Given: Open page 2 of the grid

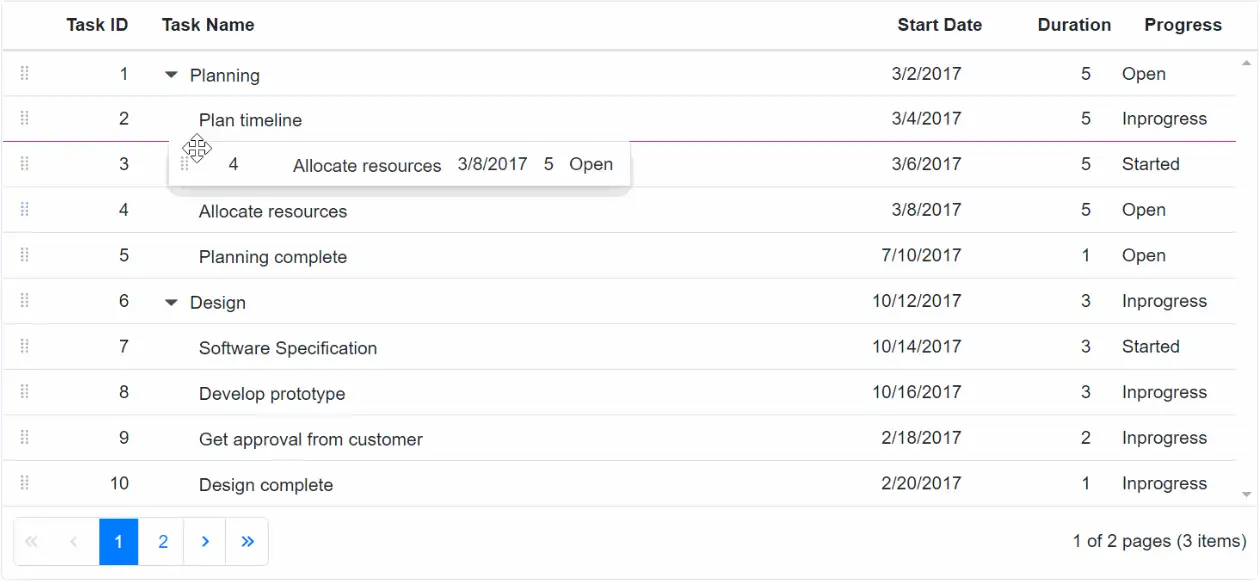Looking at the screenshot, I should point(161,541).
